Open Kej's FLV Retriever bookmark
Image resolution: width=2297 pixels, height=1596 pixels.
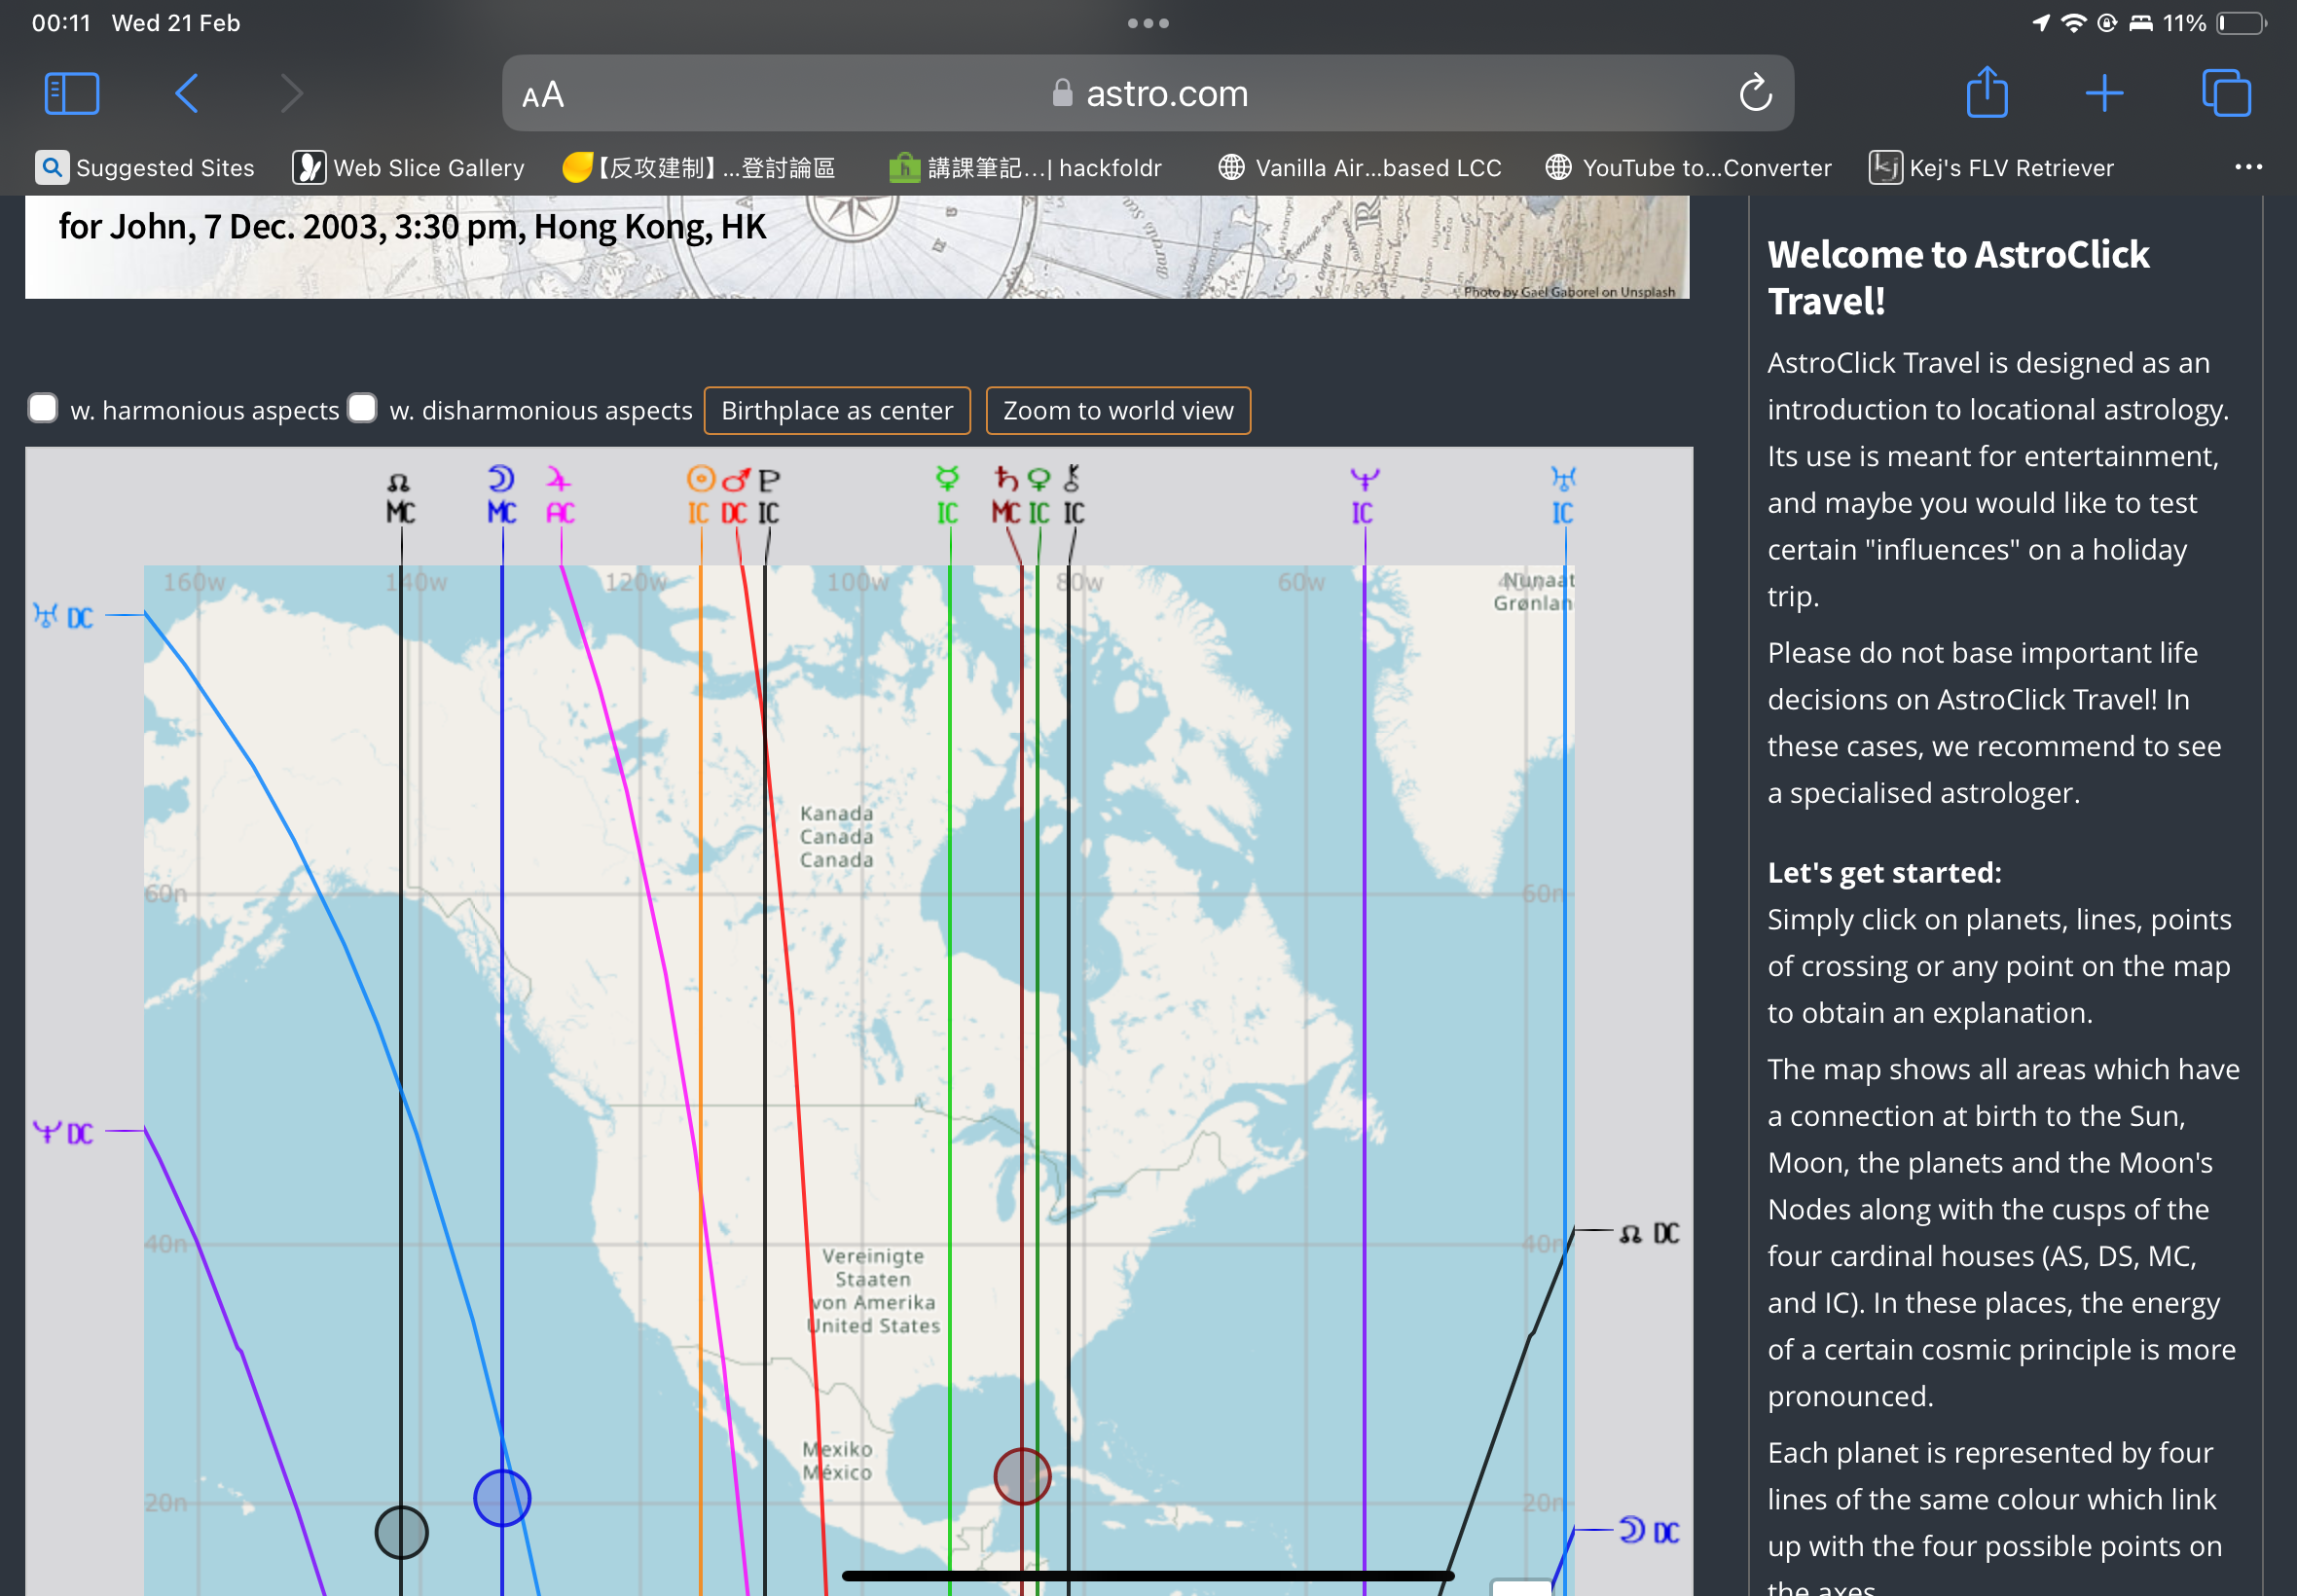click(x=1991, y=167)
